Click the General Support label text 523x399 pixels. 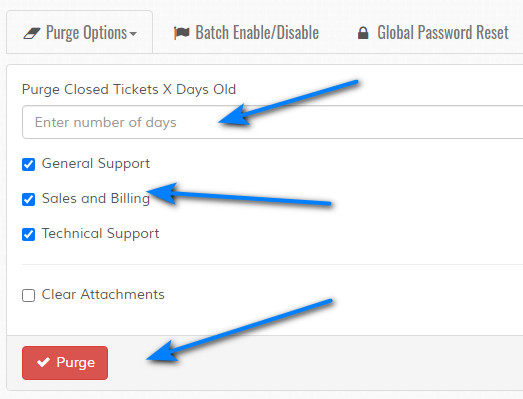(96, 164)
